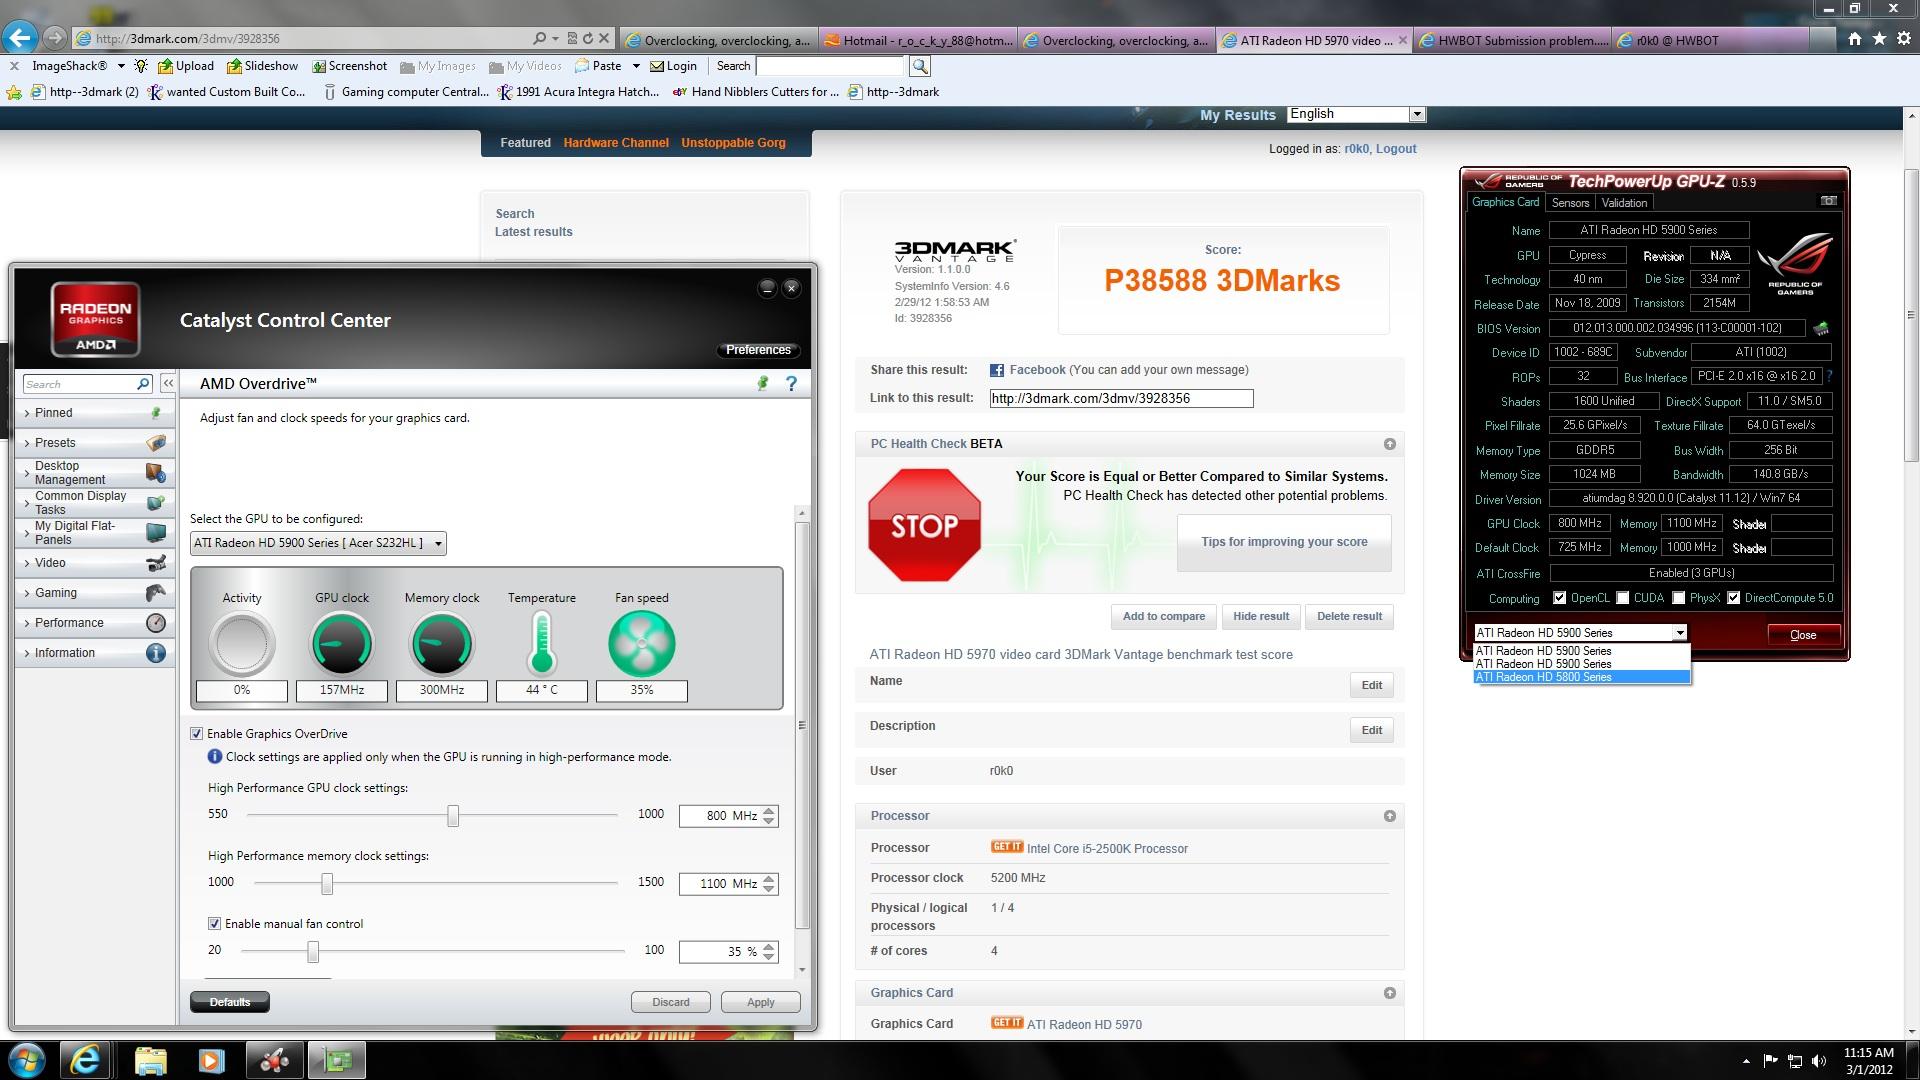1920x1080 pixels.
Task: Click the green pin icon in AMD Overdrive header
Action: (763, 384)
